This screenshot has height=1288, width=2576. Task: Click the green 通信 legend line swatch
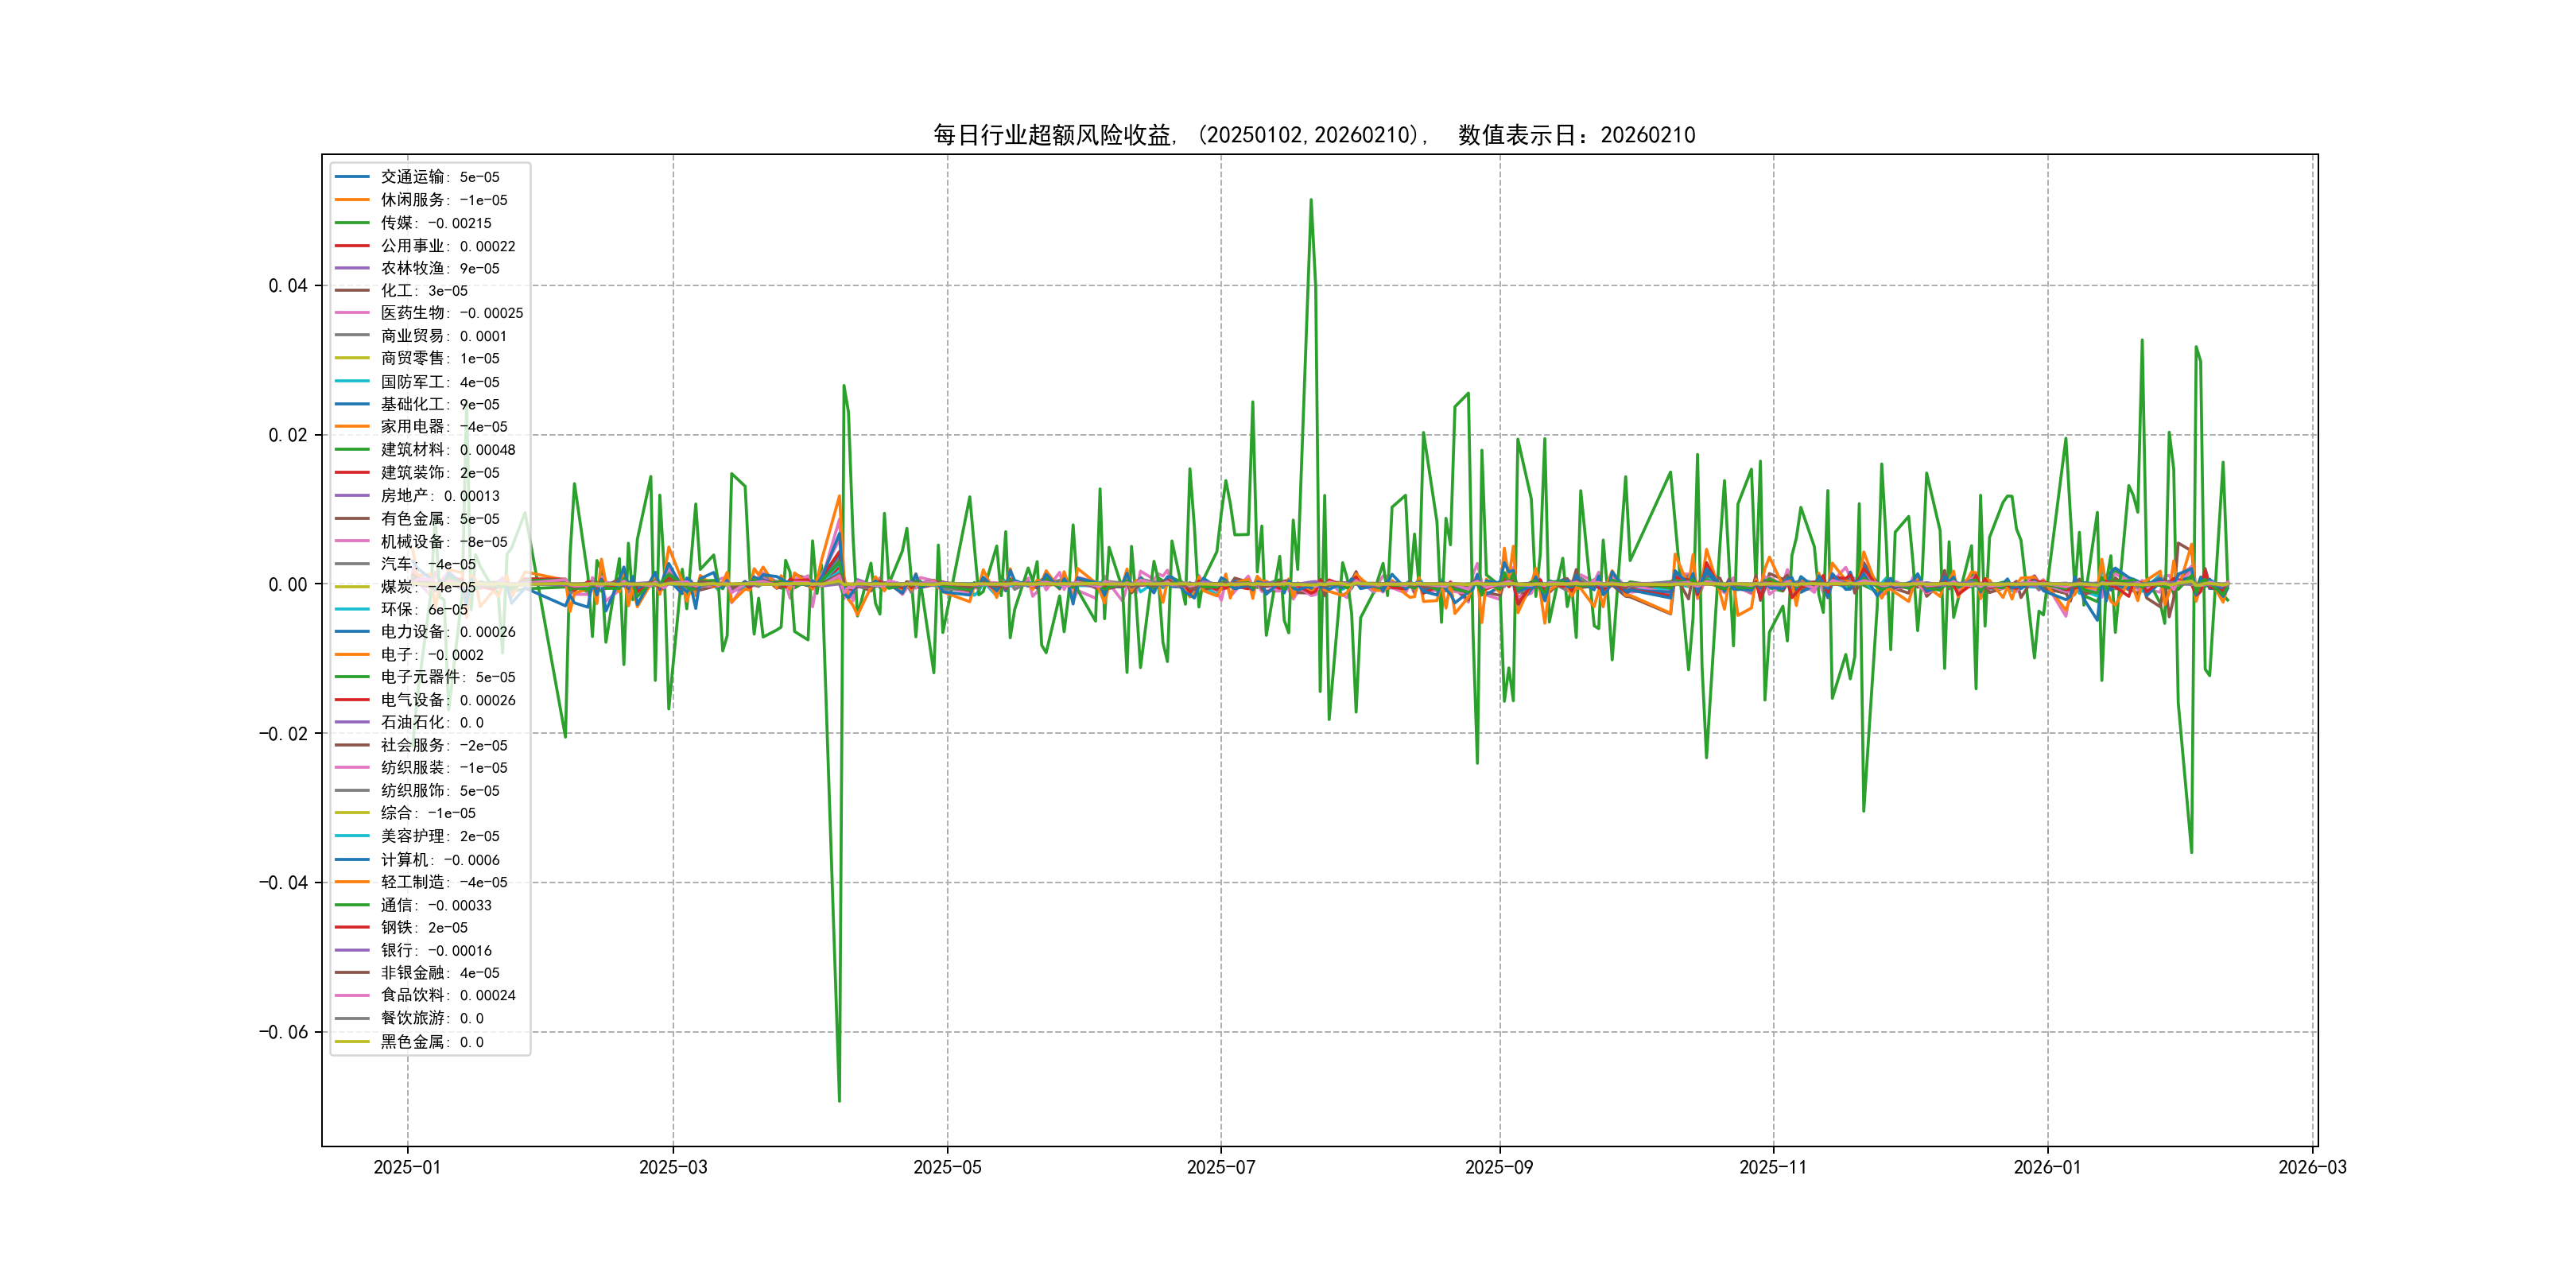(352, 905)
